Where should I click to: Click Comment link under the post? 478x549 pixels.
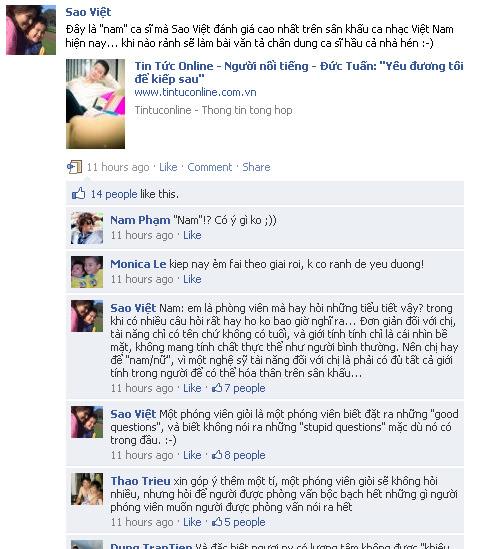(x=209, y=167)
